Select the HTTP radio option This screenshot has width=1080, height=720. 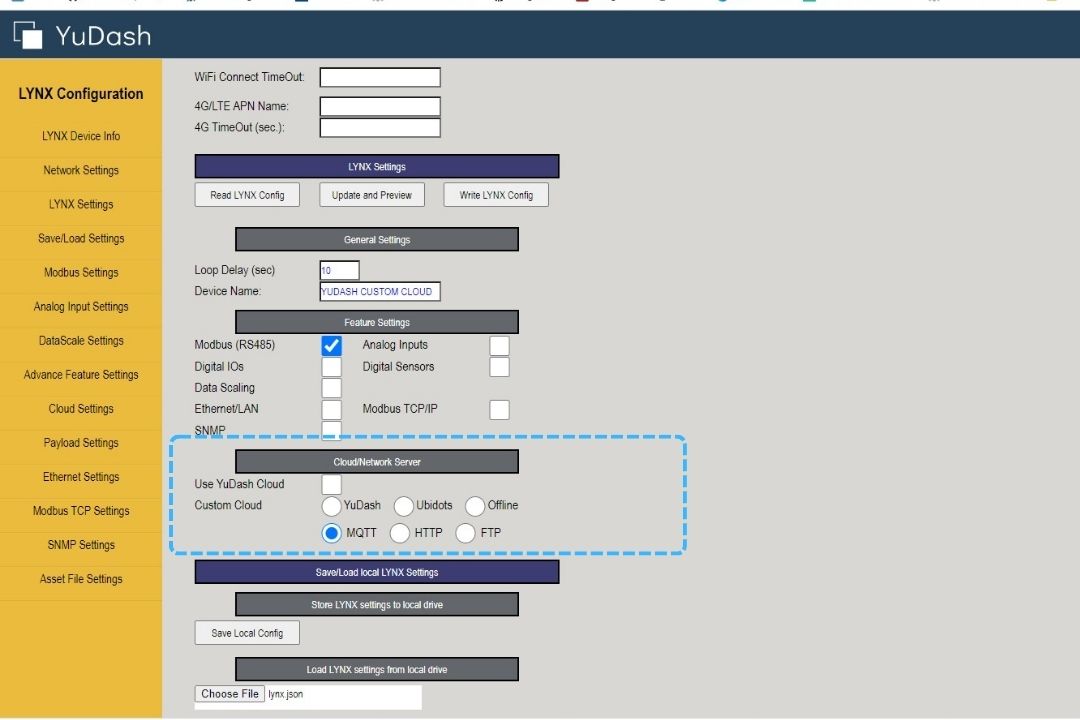399,533
